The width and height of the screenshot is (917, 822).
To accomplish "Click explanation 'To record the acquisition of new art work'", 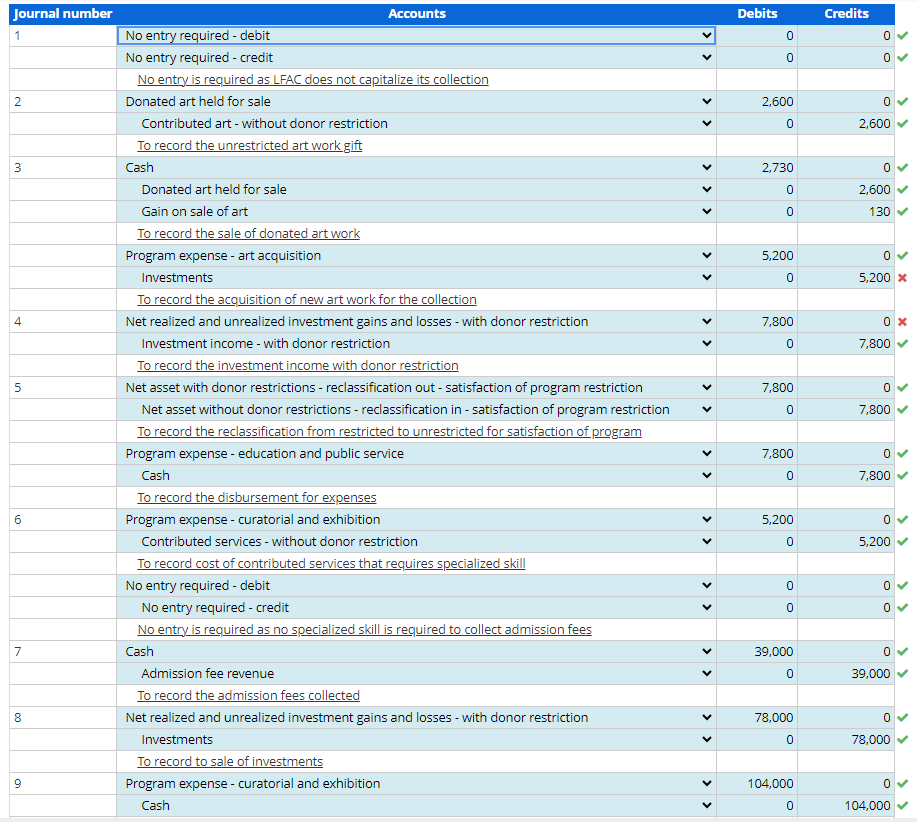I will [x=307, y=300].
